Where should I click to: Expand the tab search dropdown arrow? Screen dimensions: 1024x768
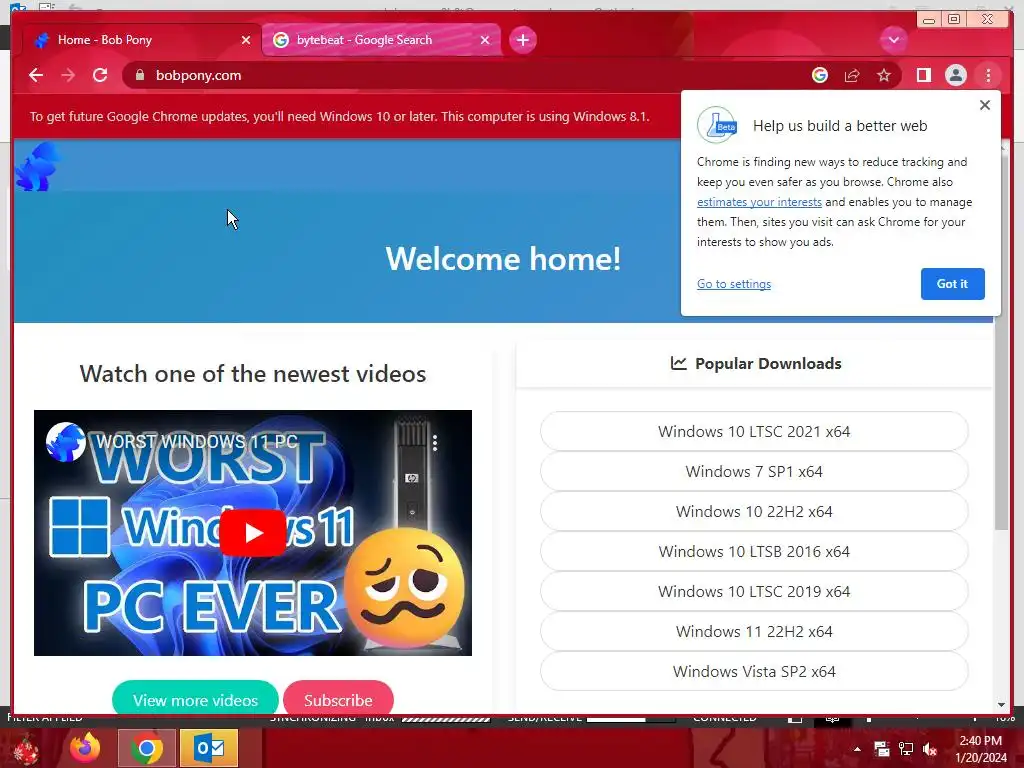[893, 40]
